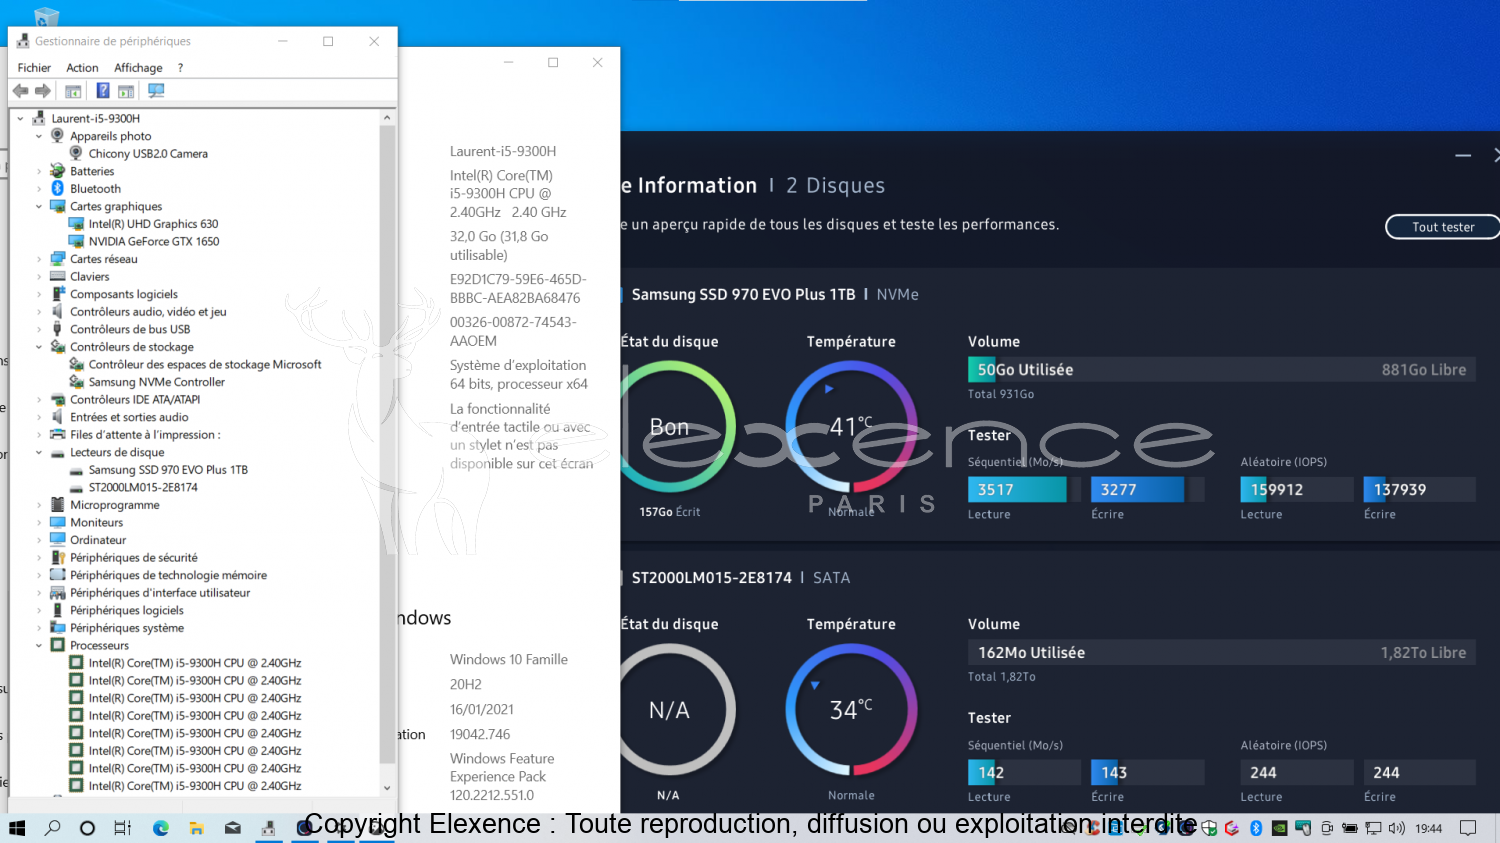Click the ST2000LM015 volume bar 162Mo Utilisée
The height and width of the screenshot is (843, 1500).
tap(1222, 652)
